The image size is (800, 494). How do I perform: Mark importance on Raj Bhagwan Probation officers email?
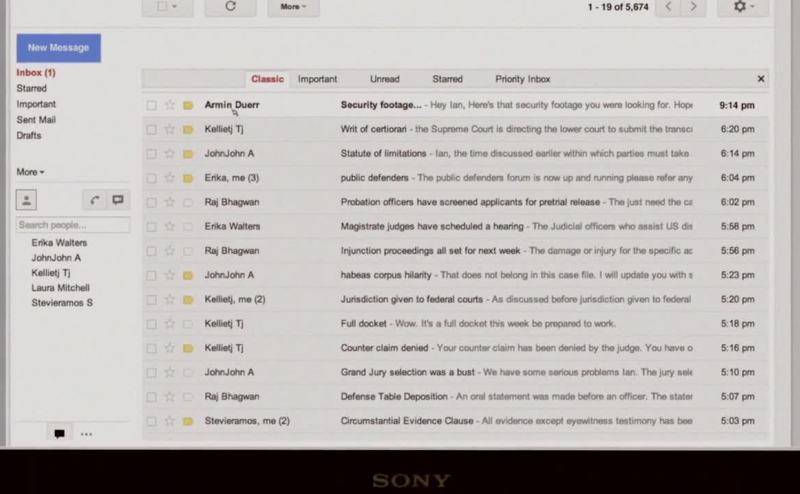pyautogui.click(x=187, y=202)
